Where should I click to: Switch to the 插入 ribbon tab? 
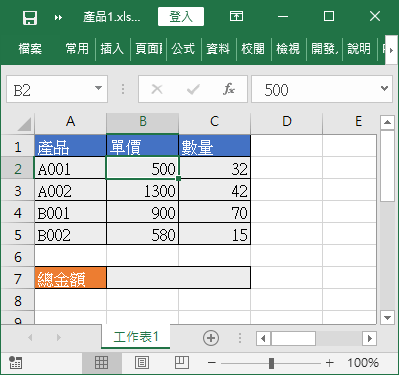(x=112, y=49)
